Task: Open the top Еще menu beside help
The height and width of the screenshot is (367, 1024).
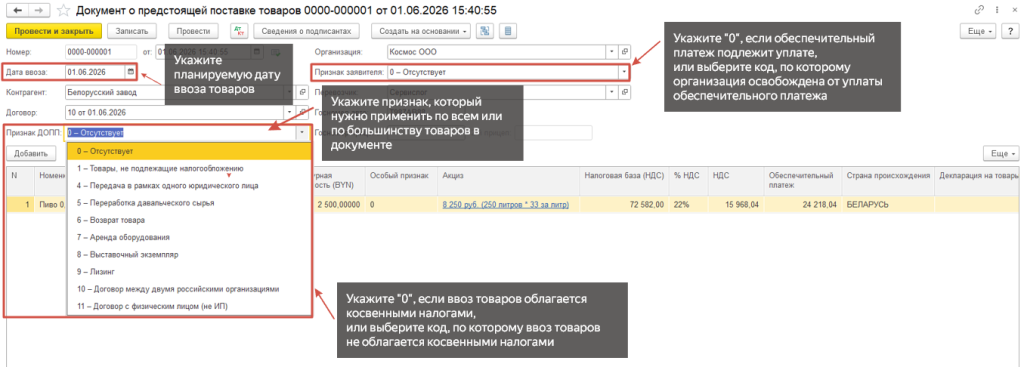Action: [978, 31]
